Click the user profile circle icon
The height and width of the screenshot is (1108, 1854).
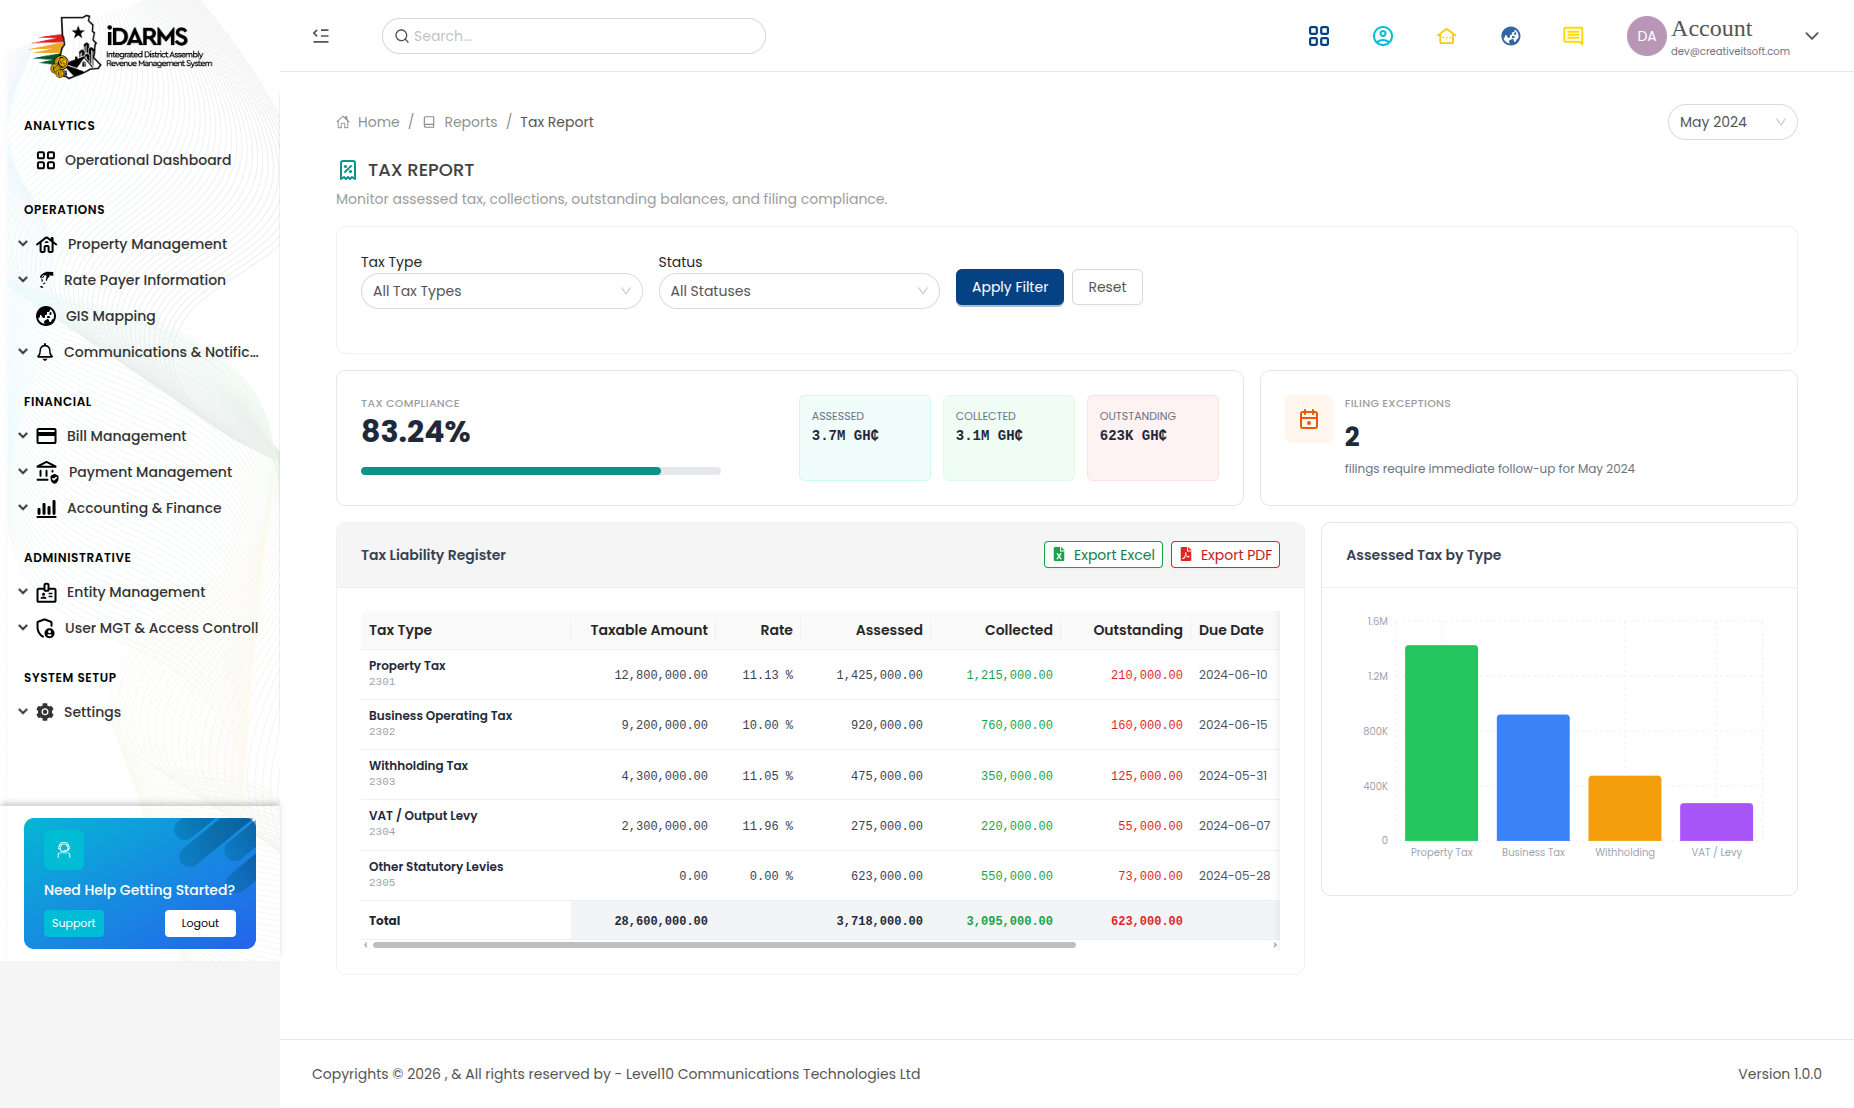1383,36
